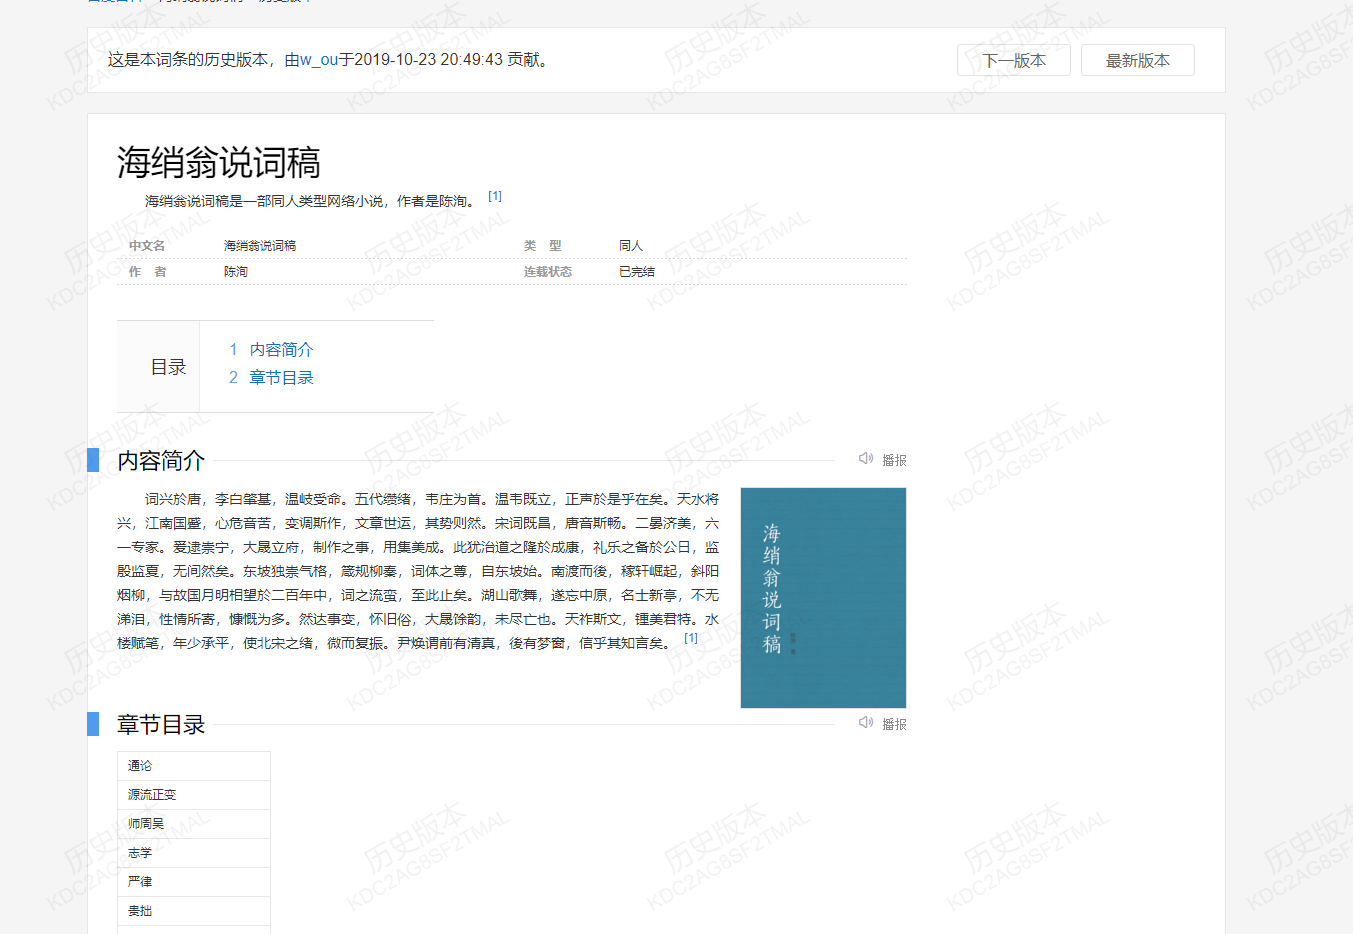Select the 通论 chapter row
Viewport: 1353px width, 934px height.
click(x=194, y=766)
